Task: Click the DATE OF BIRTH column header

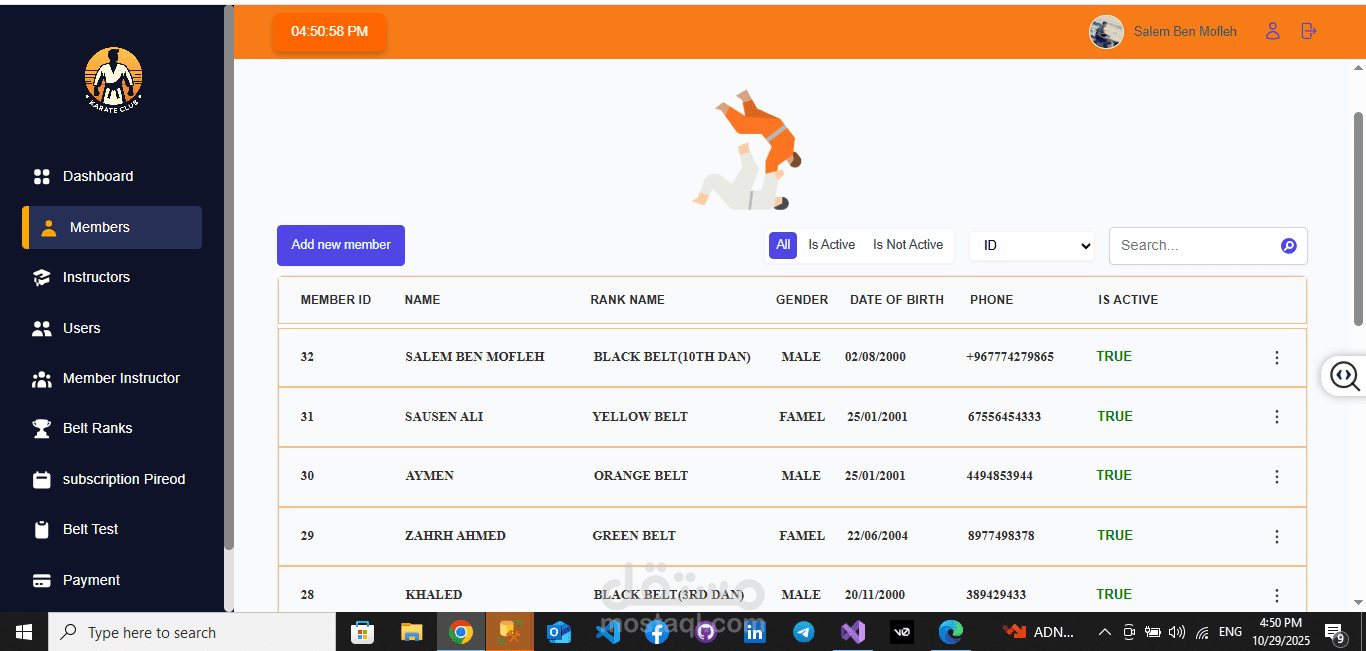Action: pyautogui.click(x=897, y=300)
